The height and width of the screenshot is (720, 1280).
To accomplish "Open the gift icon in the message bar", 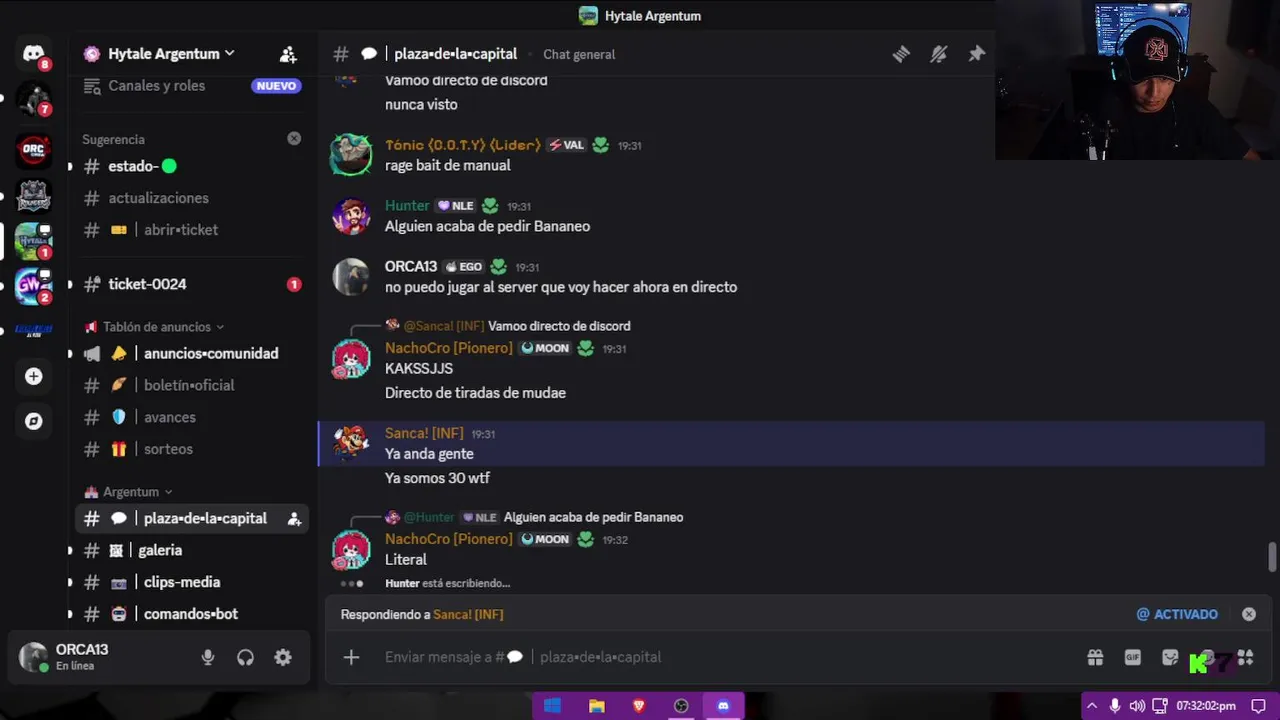I will click(1095, 657).
